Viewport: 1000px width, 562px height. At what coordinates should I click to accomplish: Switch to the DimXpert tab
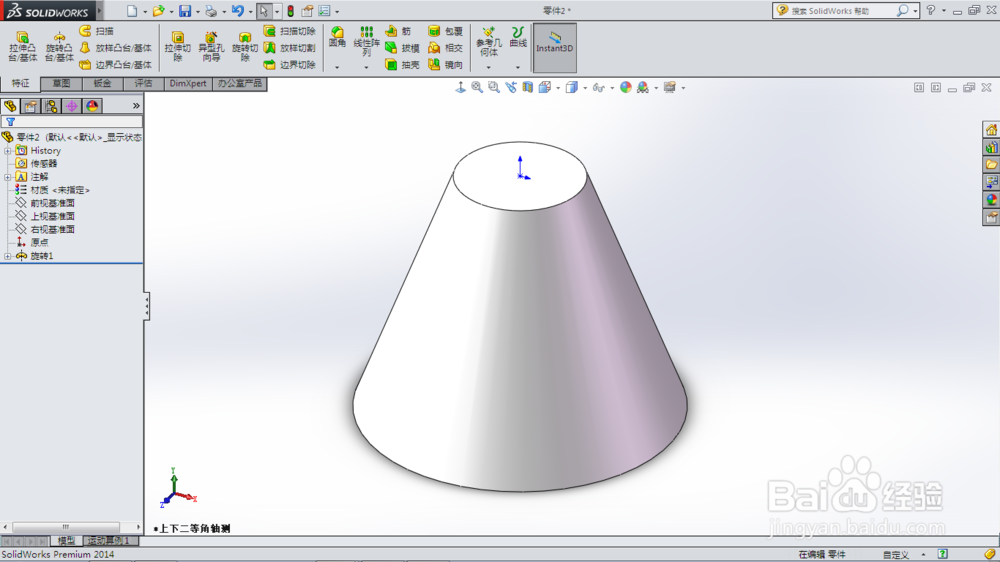pos(188,84)
